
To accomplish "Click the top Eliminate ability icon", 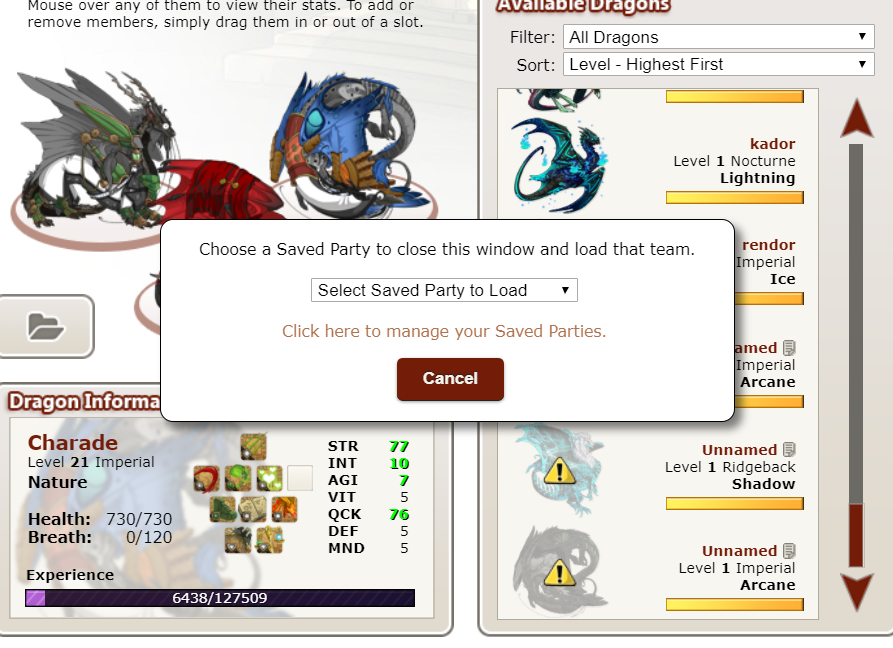I will click(253, 447).
